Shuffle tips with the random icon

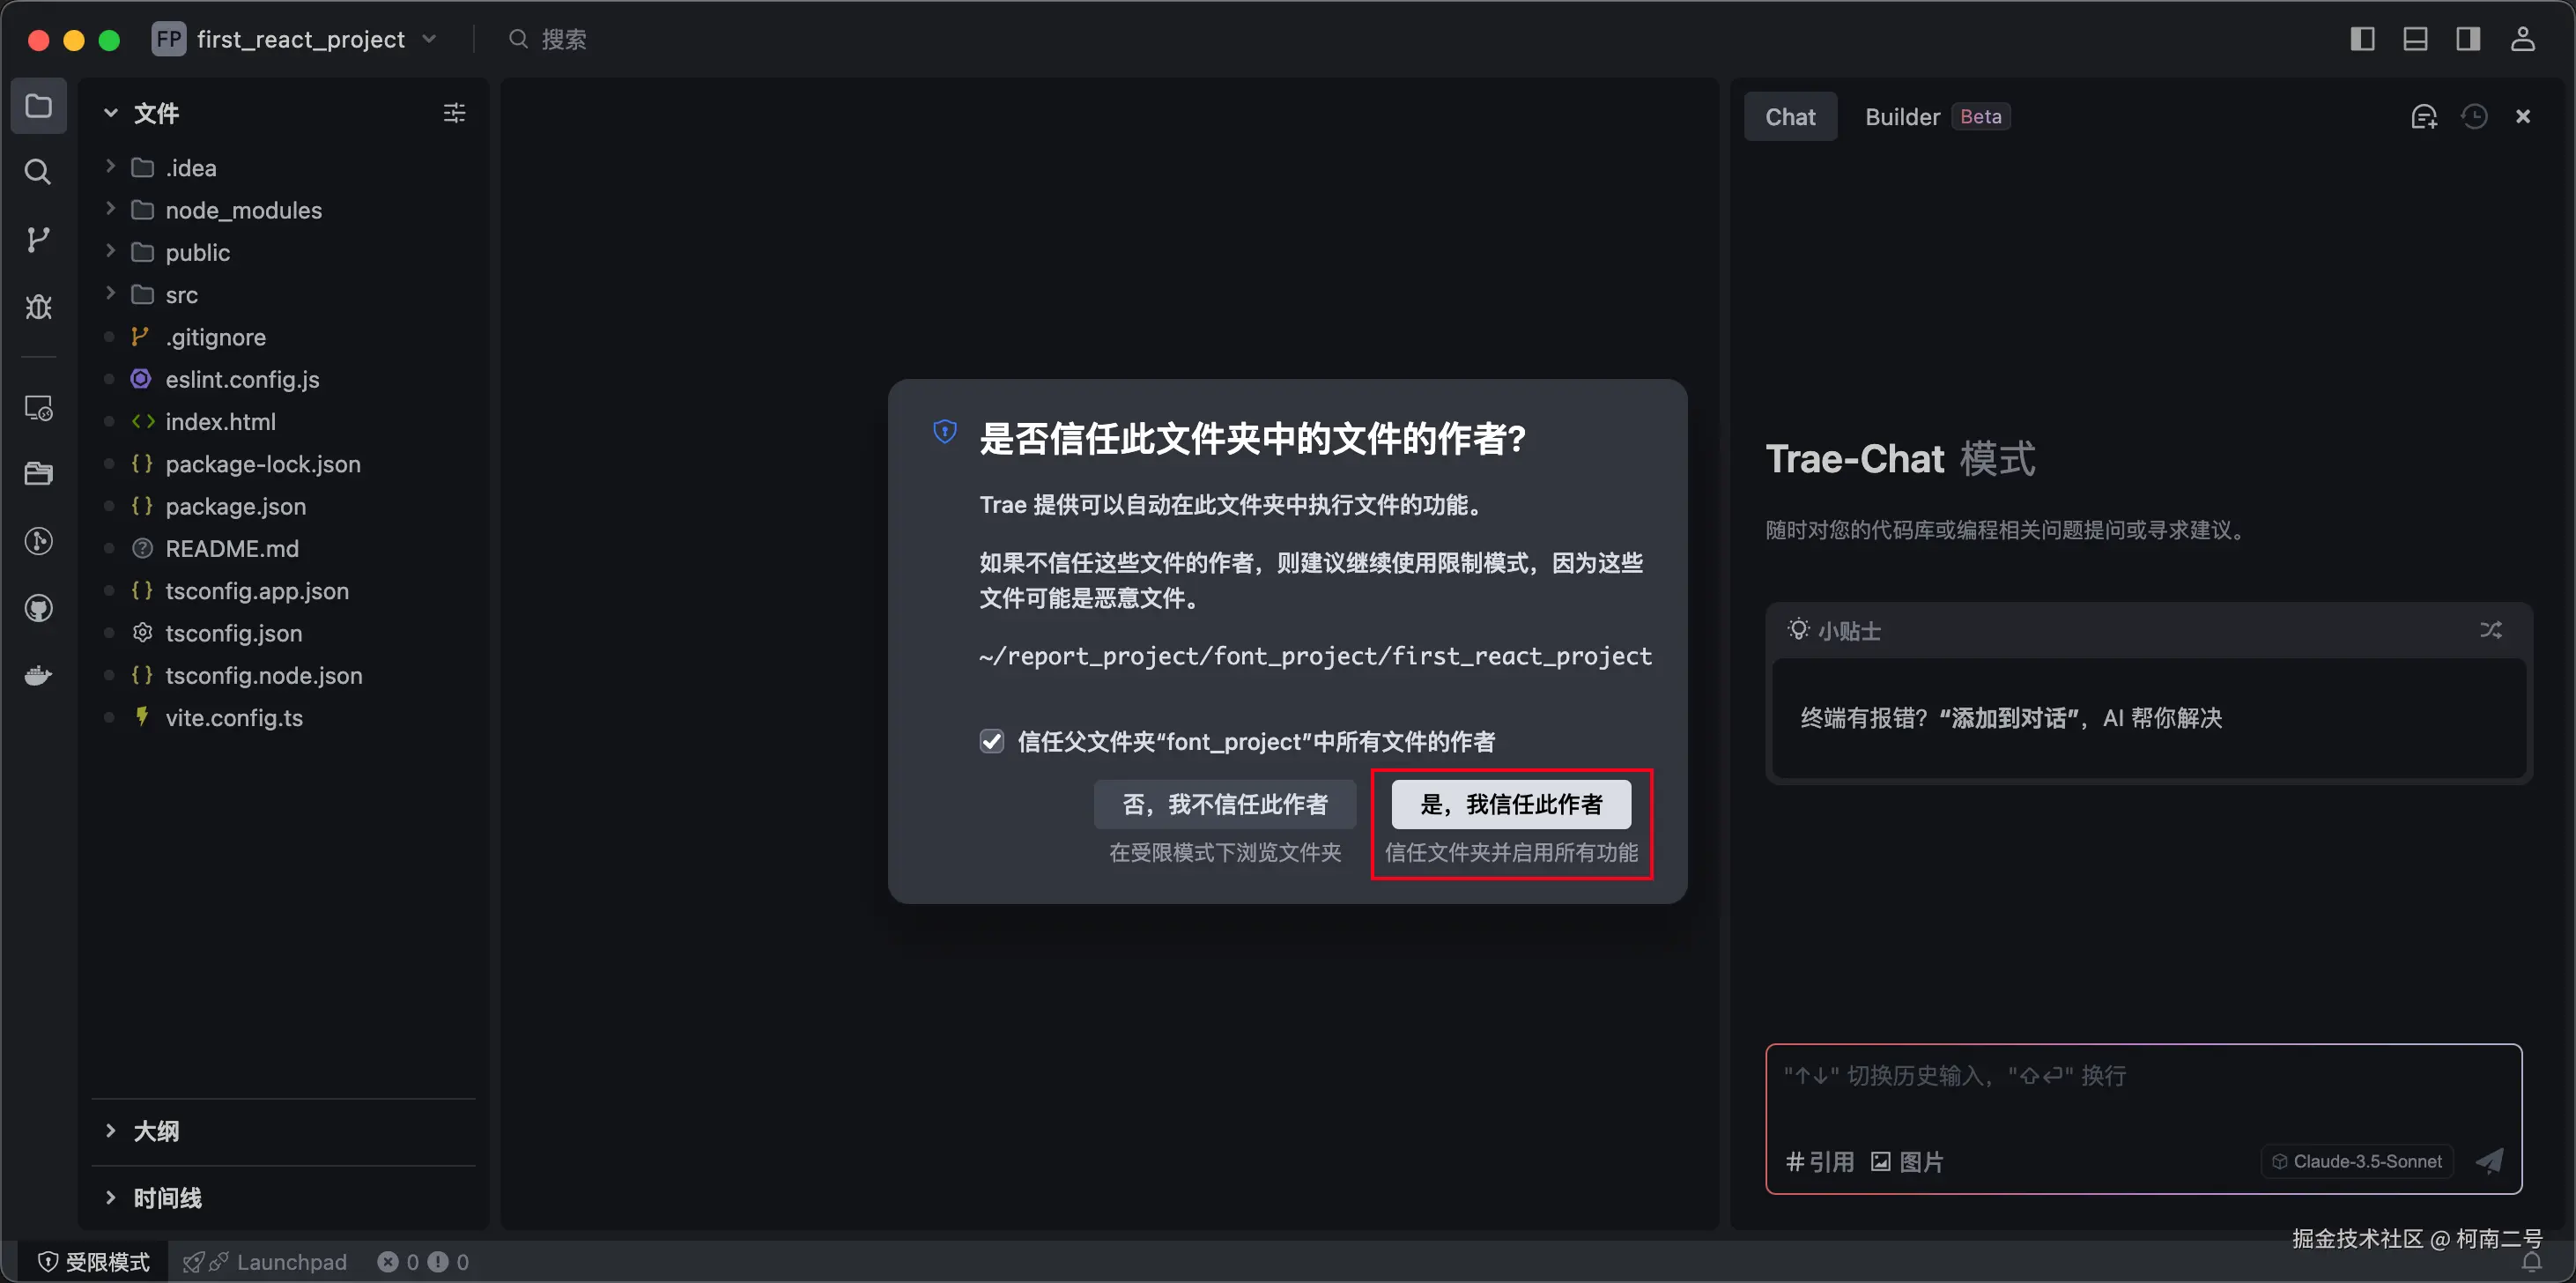2490,630
